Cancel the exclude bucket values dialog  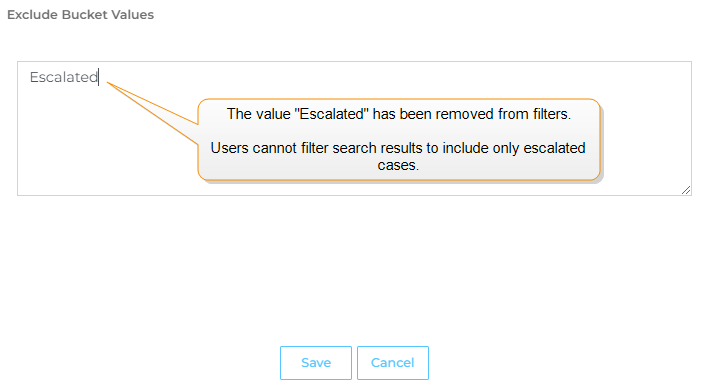pyautogui.click(x=393, y=363)
